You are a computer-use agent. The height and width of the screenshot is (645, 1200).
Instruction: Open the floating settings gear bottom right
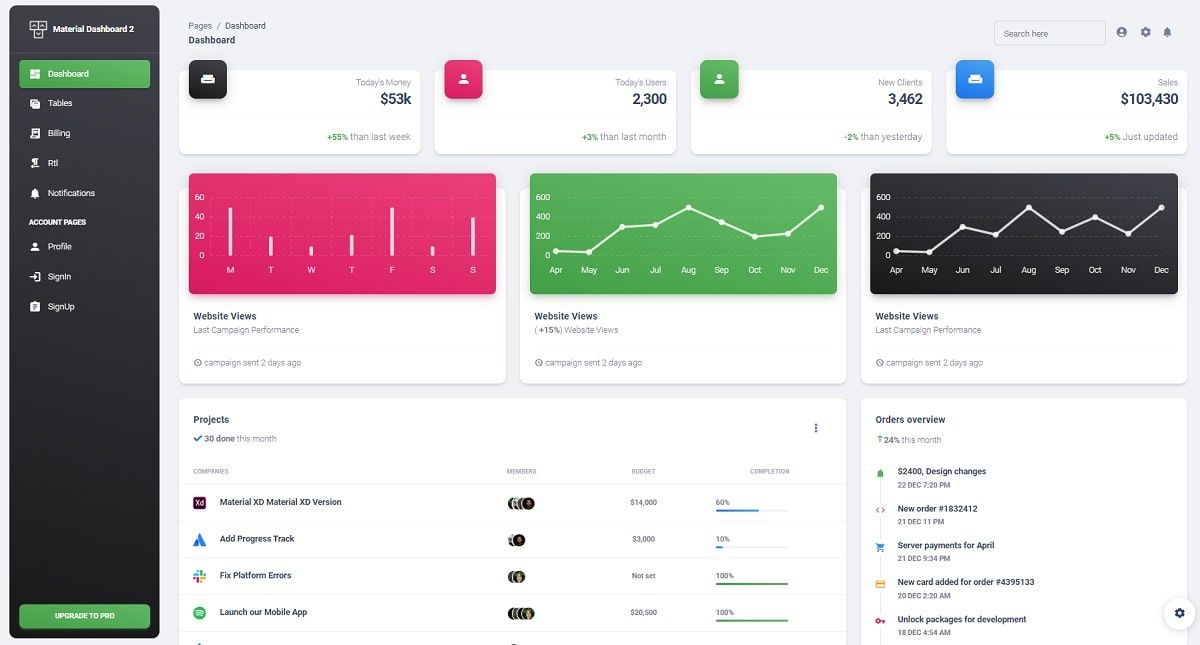click(x=1179, y=613)
